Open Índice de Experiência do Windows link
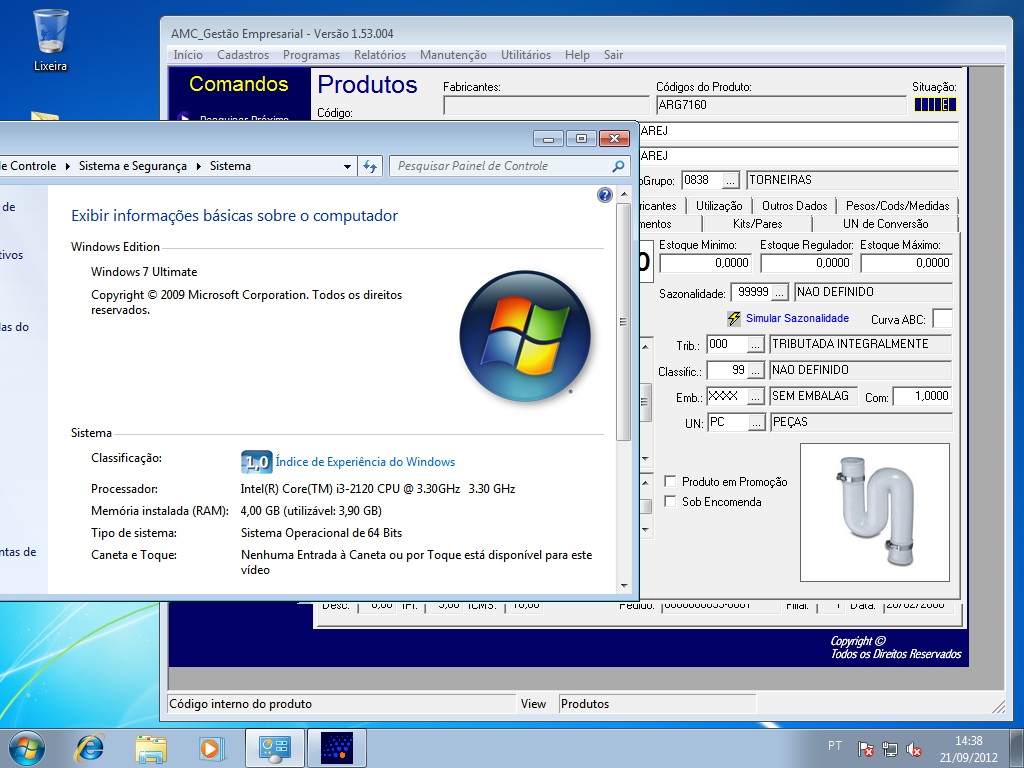This screenshot has height=768, width=1024. [x=365, y=462]
